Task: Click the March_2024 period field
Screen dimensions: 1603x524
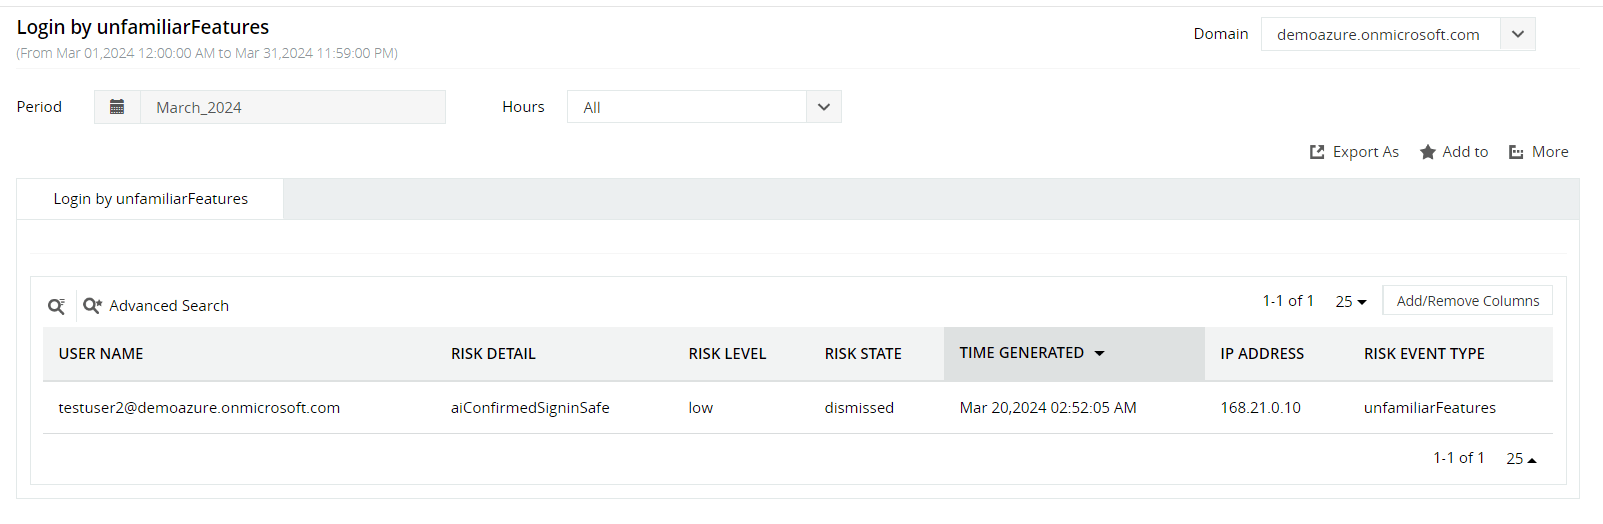Action: pos(293,107)
